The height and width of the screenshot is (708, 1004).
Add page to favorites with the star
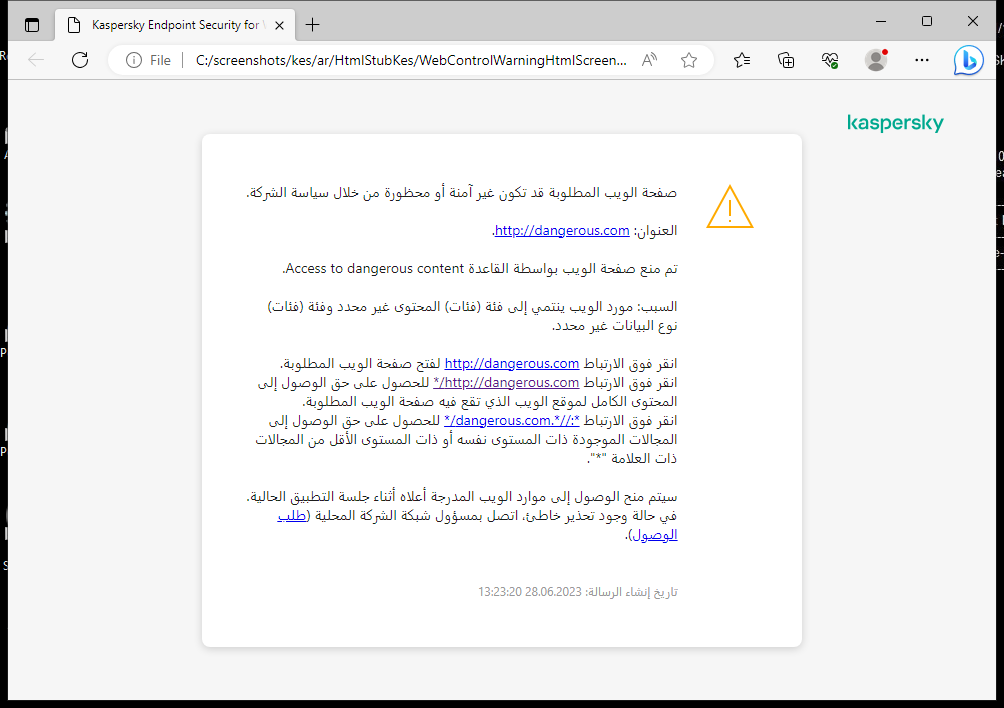tap(688, 60)
